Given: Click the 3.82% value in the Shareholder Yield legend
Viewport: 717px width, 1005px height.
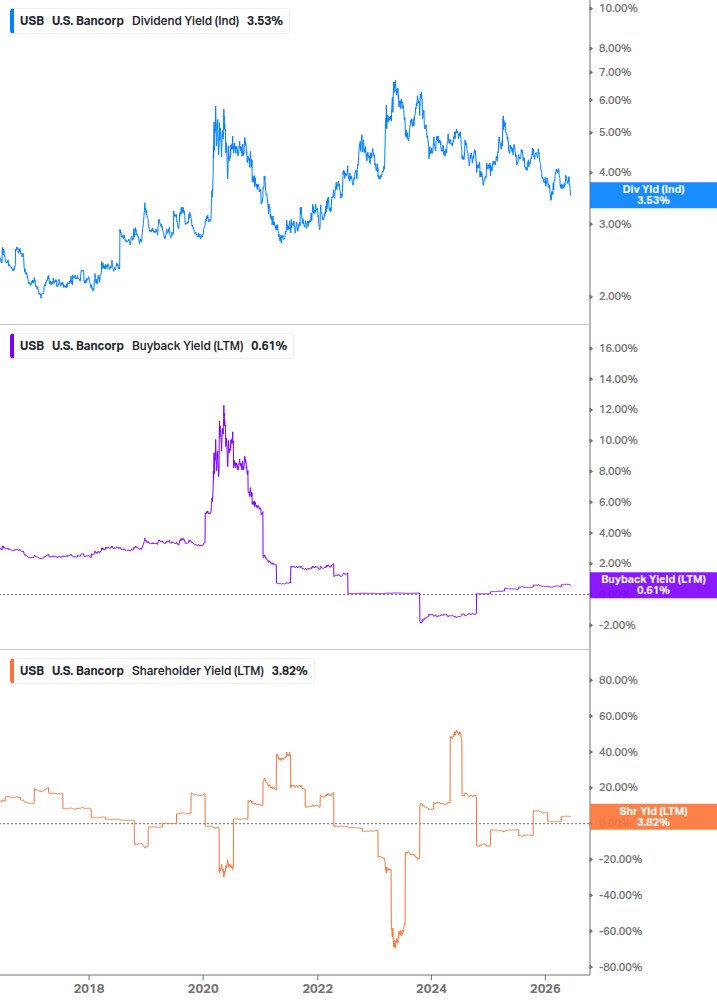Looking at the screenshot, I should point(290,670).
